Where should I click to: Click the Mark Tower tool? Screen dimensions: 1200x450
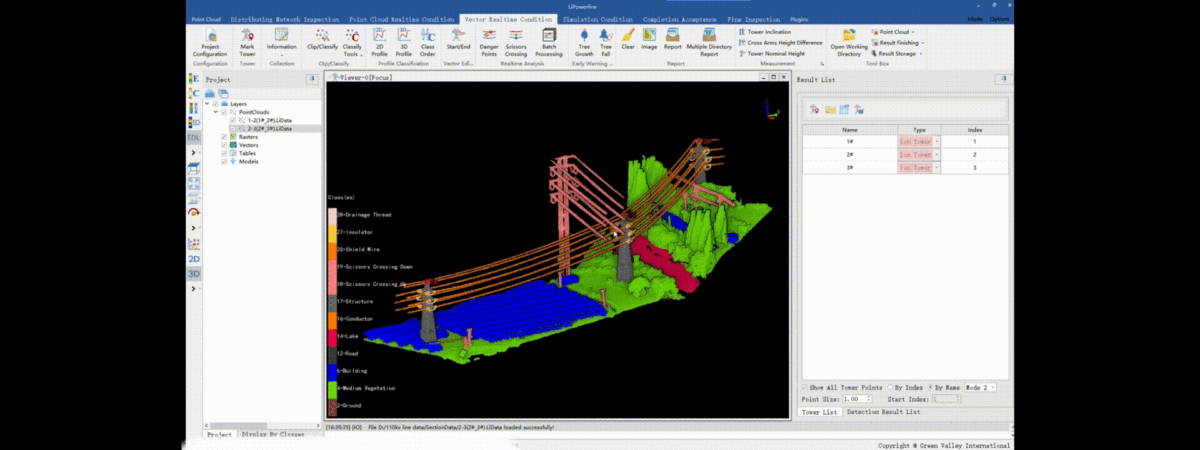[247, 43]
